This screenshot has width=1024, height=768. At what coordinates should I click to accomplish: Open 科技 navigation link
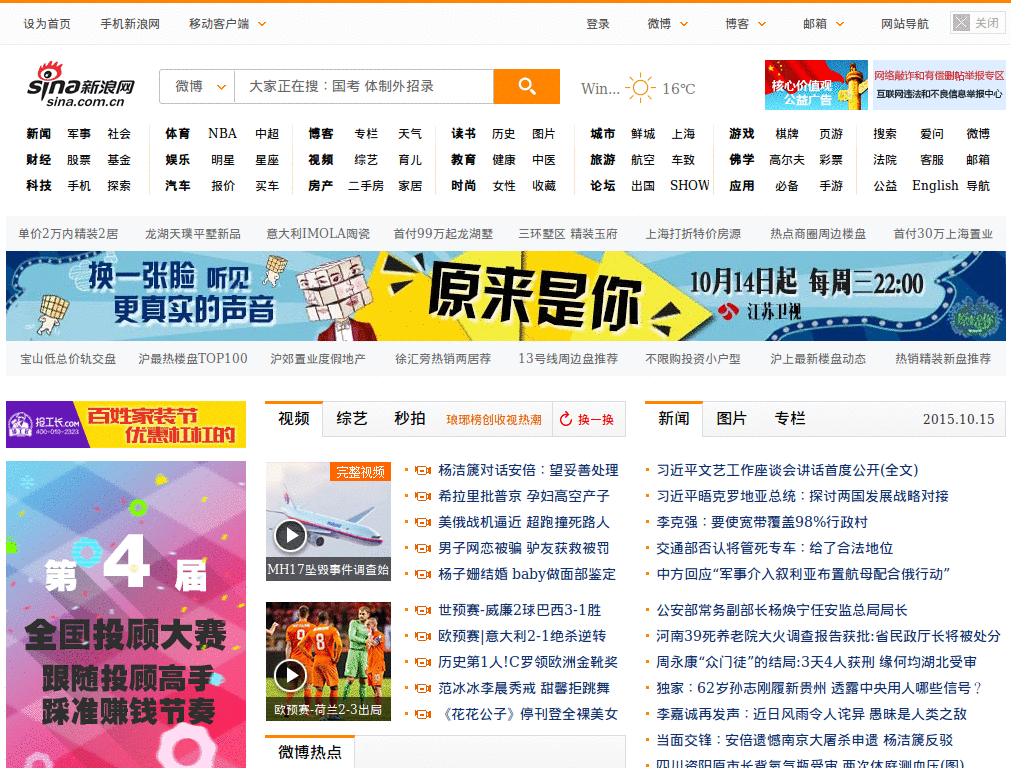[x=39, y=185]
